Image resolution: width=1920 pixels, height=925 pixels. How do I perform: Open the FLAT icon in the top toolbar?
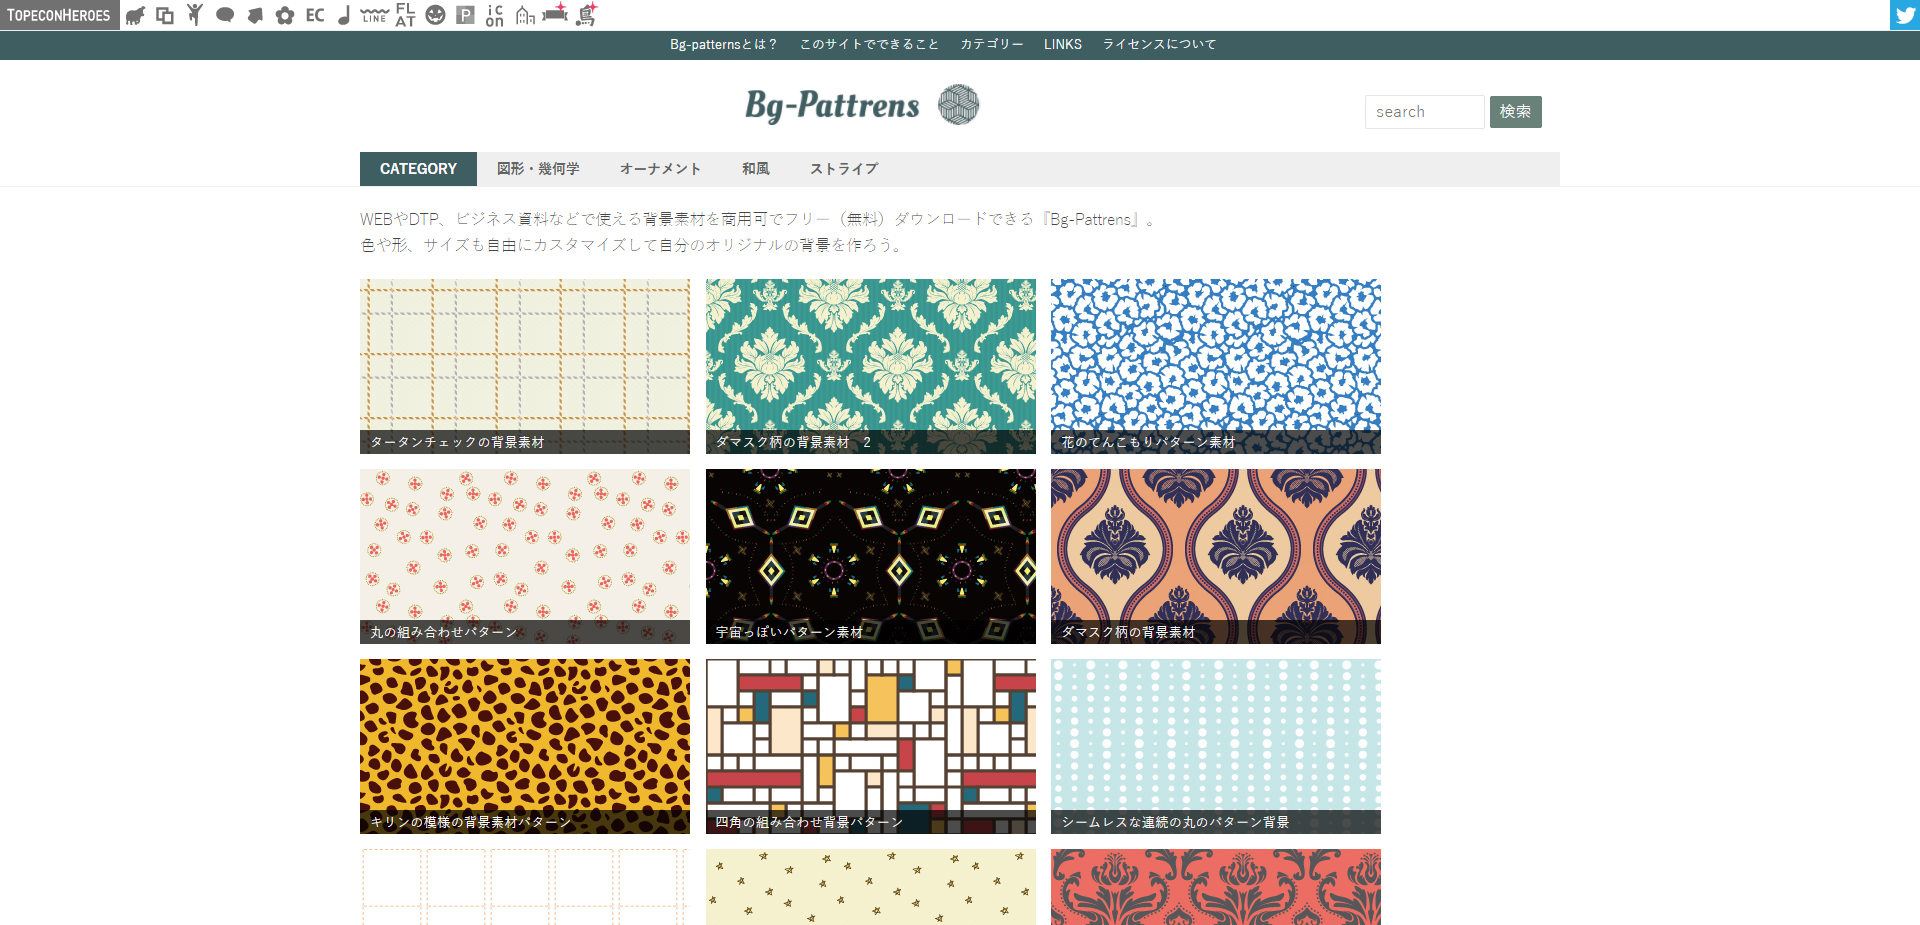(404, 15)
